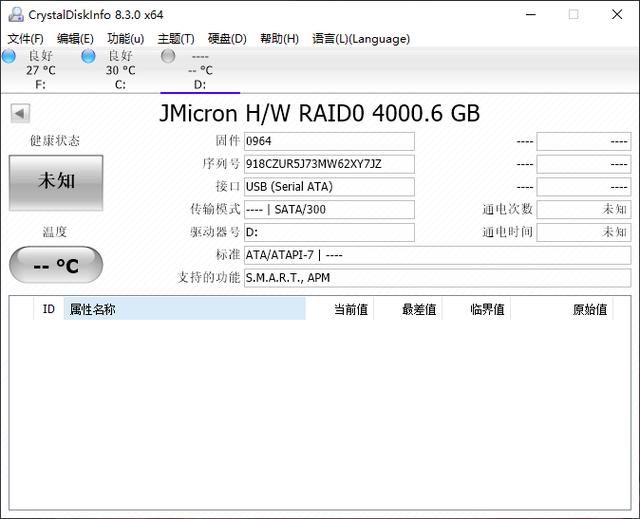Open the 主题(T) menu

[176, 39]
